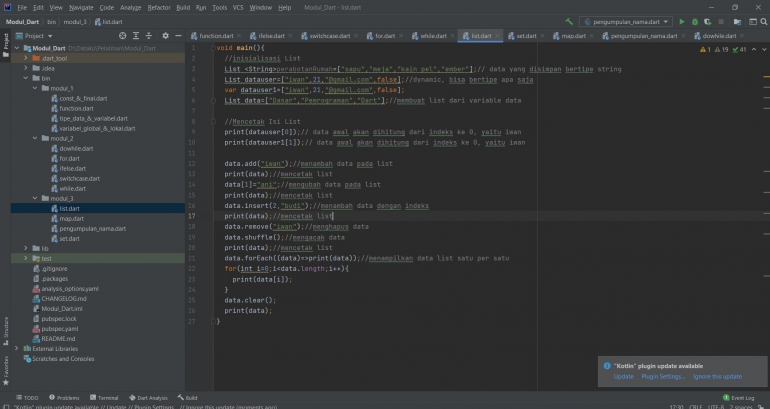This screenshot has width=770, height=409.
Task: Open Project panel gear settings
Action: point(165,36)
